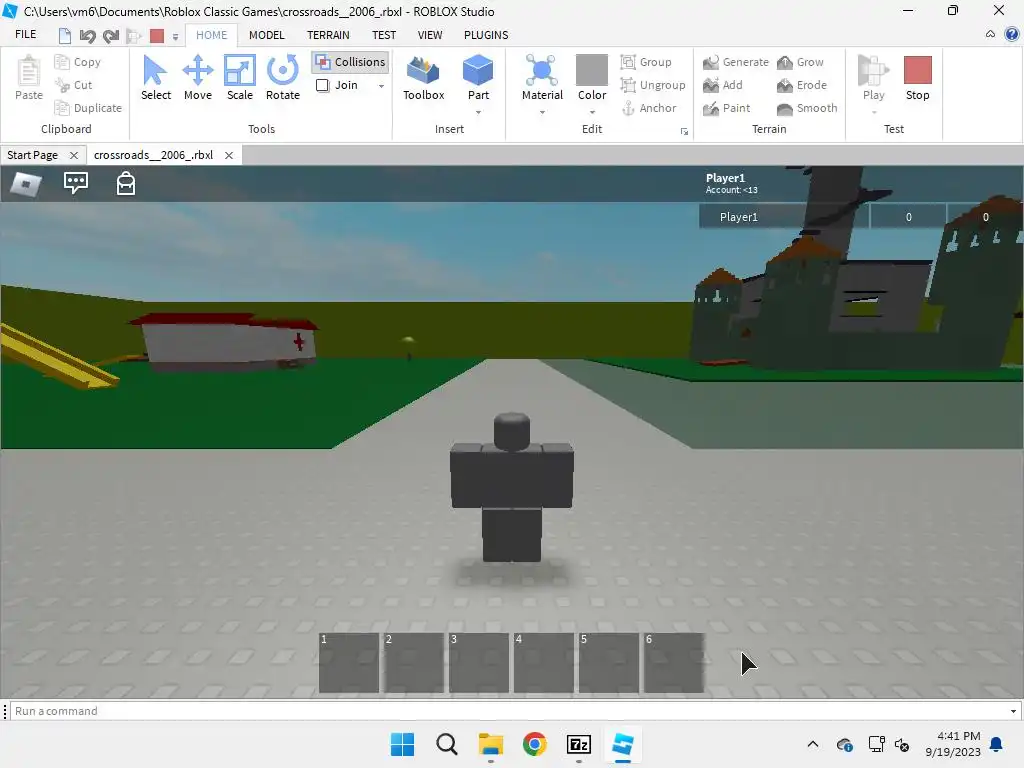Switch to the TERRAIN ribbon tab
Image resolution: width=1024 pixels, height=768 pixels.
click(328, 35)
